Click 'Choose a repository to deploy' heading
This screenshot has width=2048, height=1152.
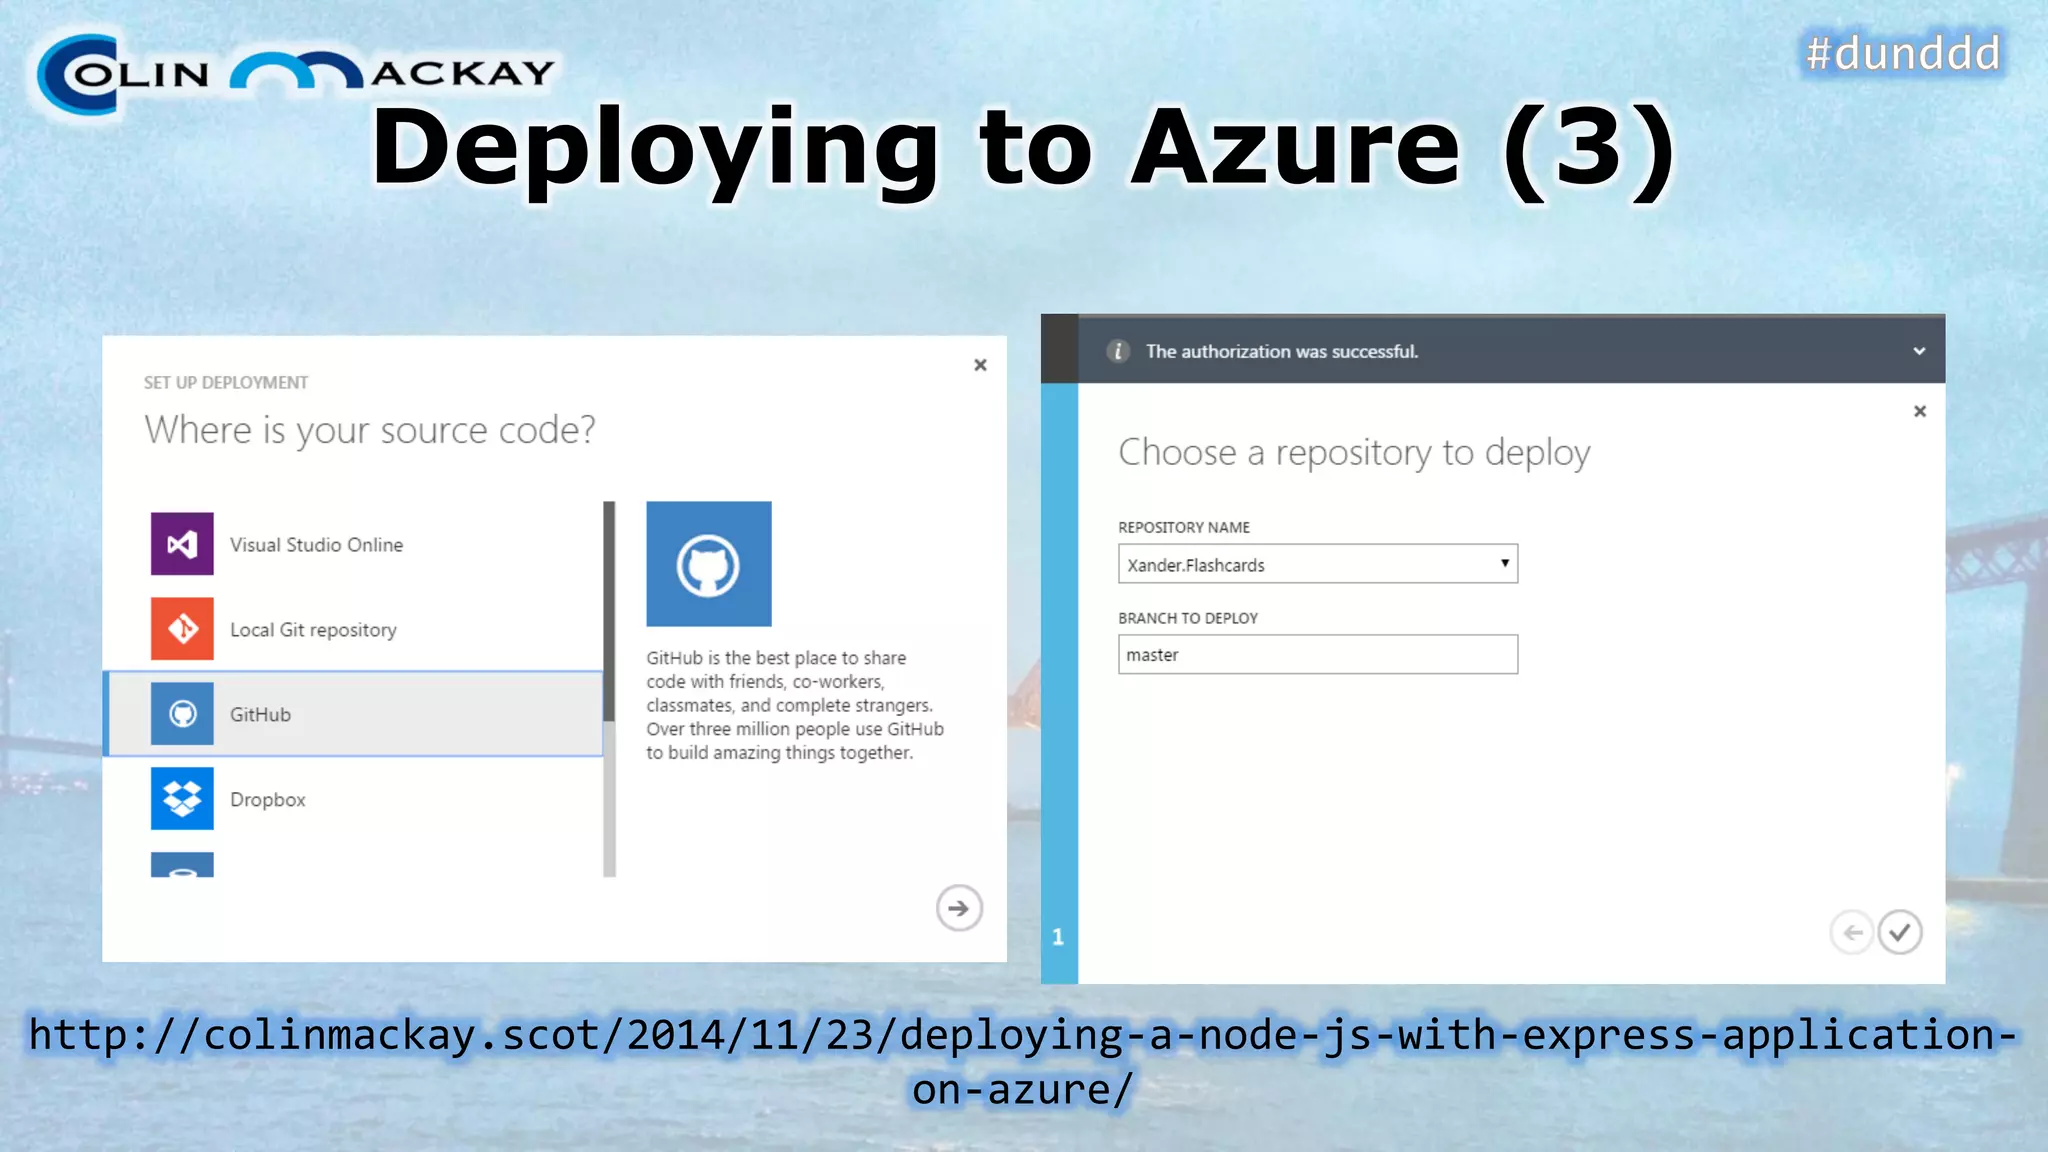point(1354,452)
